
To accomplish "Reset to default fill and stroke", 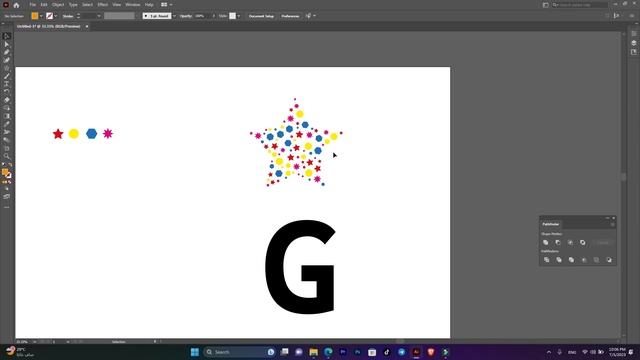I will [x=3, y=165].
